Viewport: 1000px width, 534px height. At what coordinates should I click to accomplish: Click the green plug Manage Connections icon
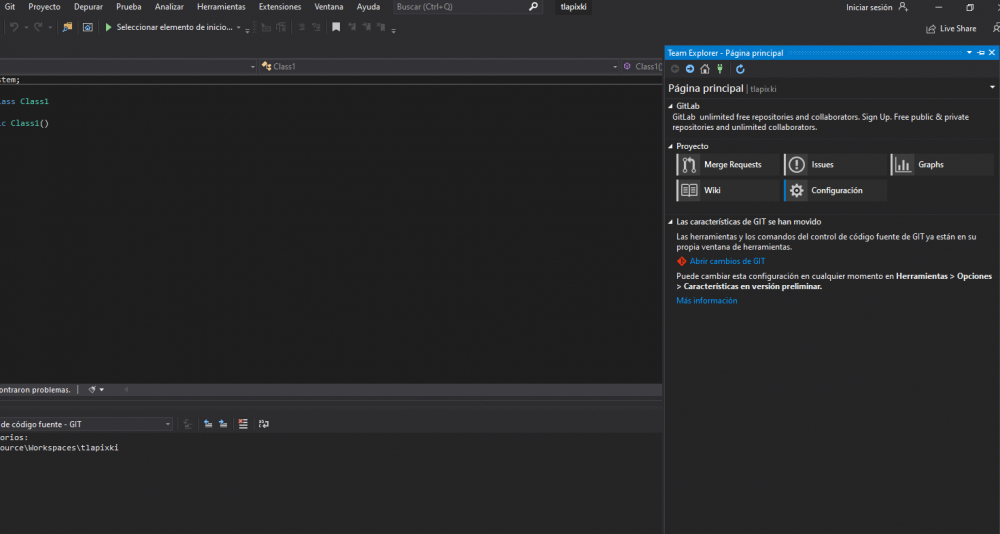tap(720, 69)
